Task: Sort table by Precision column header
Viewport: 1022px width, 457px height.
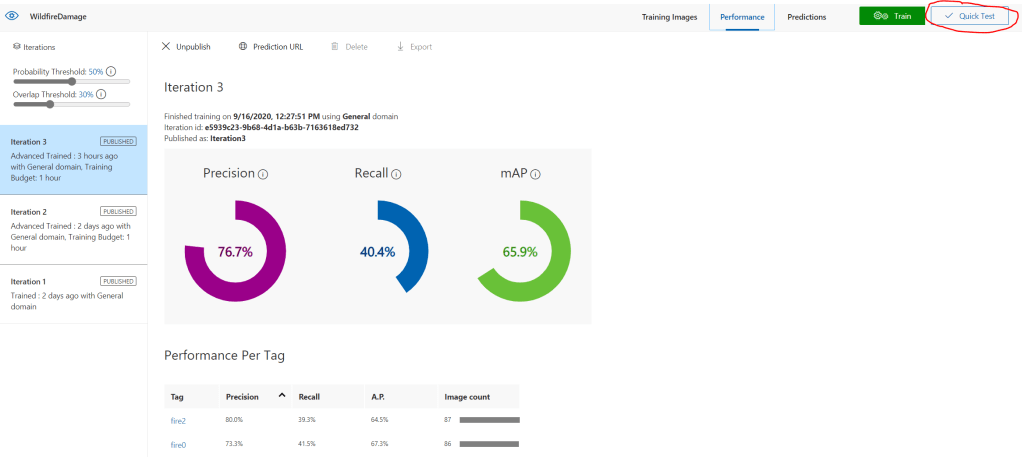Action: 243,397
